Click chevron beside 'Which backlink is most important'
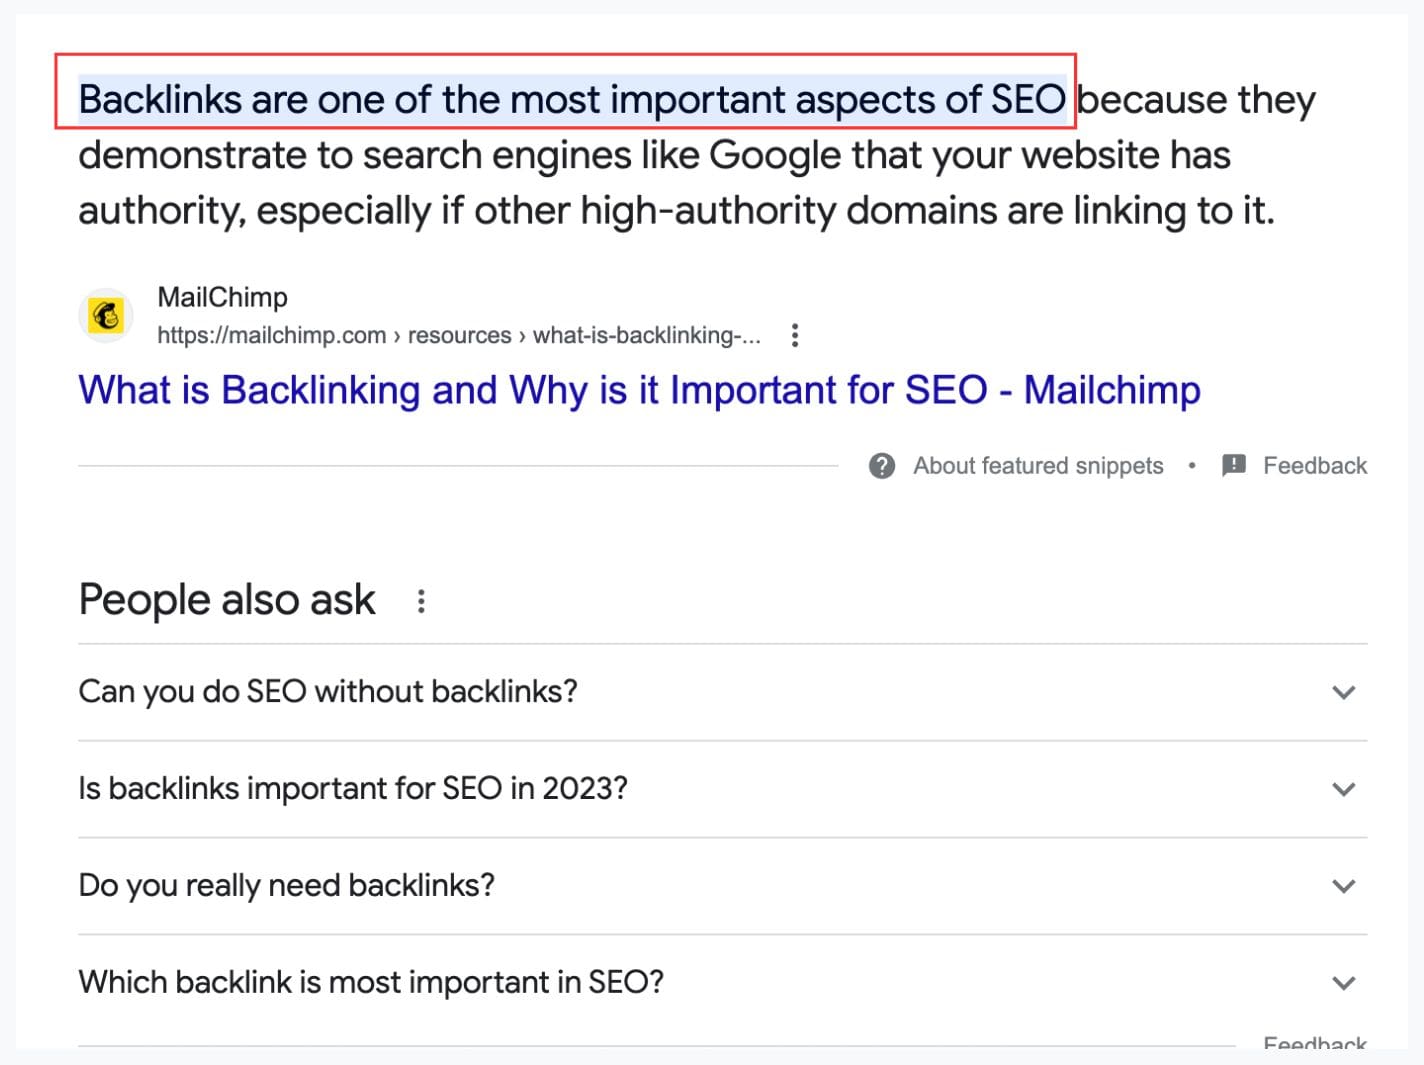The height and width of the screenshot is (1065, 1424). point(1343,983)
